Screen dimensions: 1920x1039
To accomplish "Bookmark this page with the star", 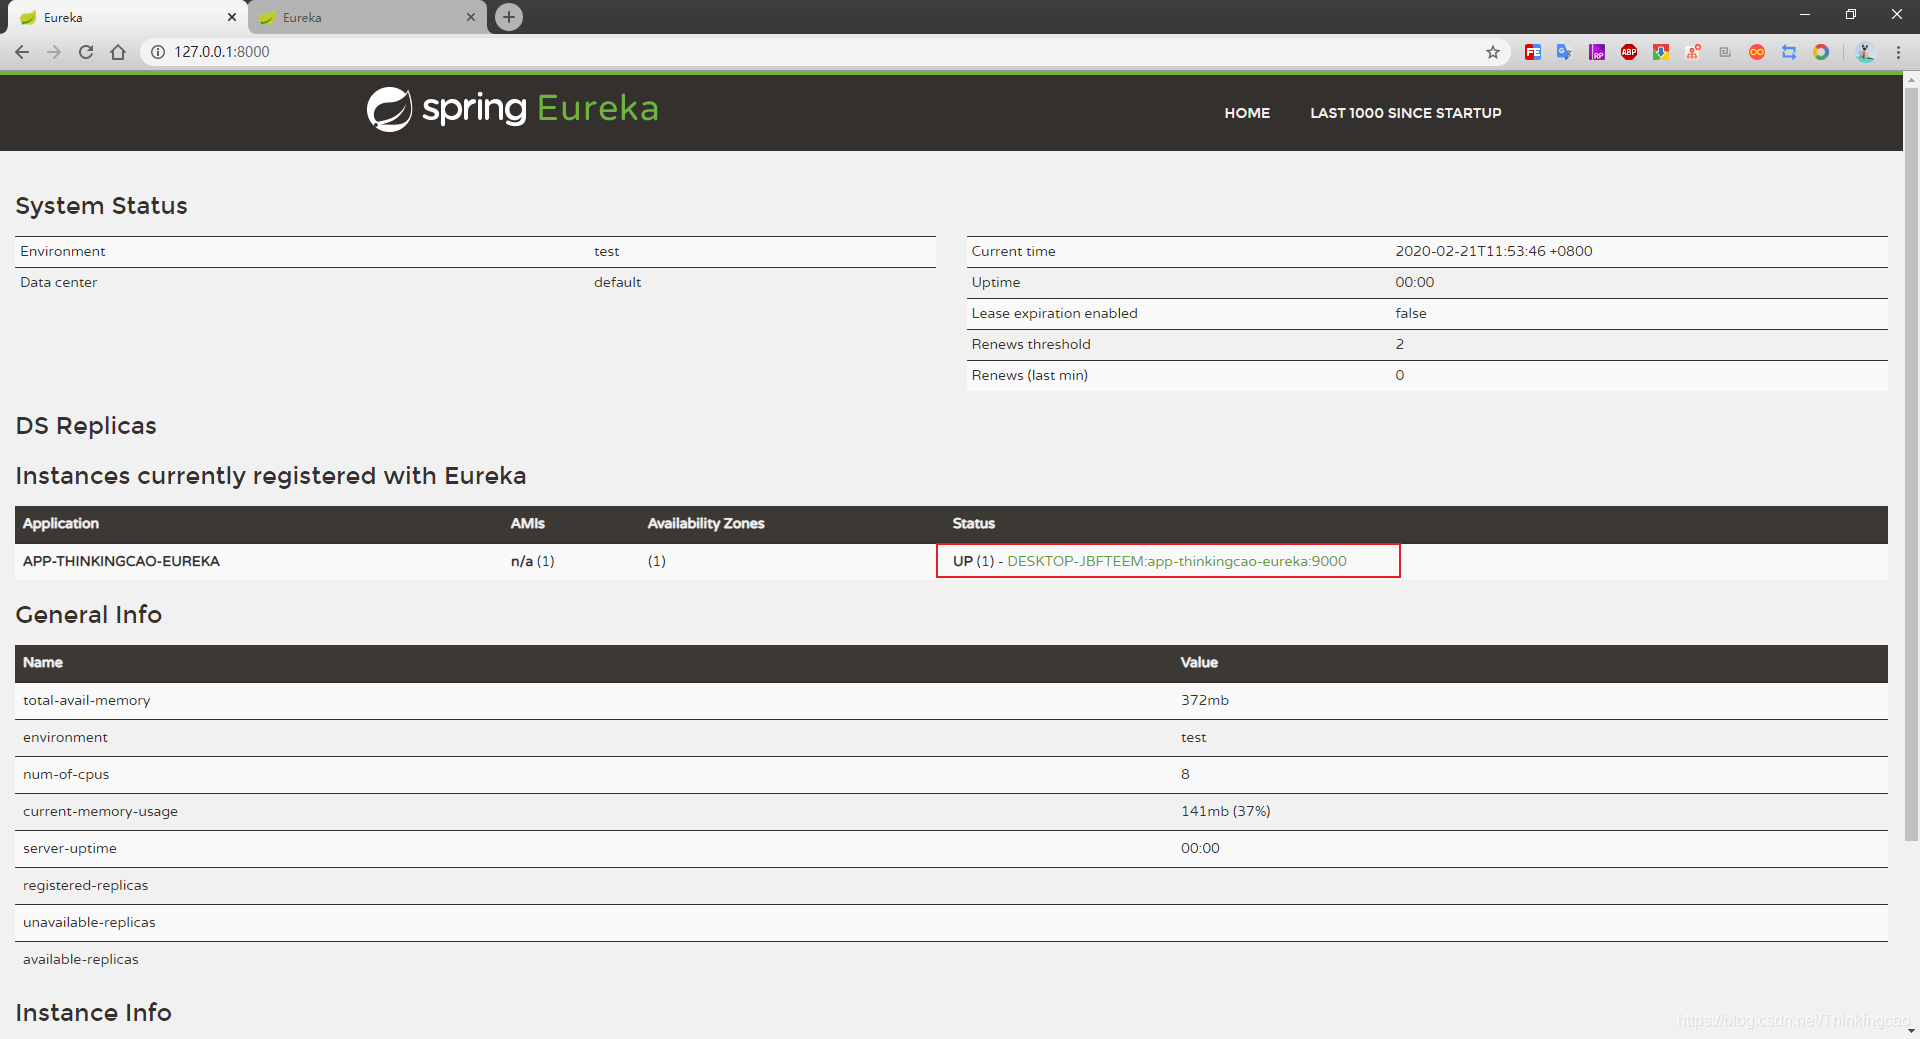I will click(x=1493, y=52).
